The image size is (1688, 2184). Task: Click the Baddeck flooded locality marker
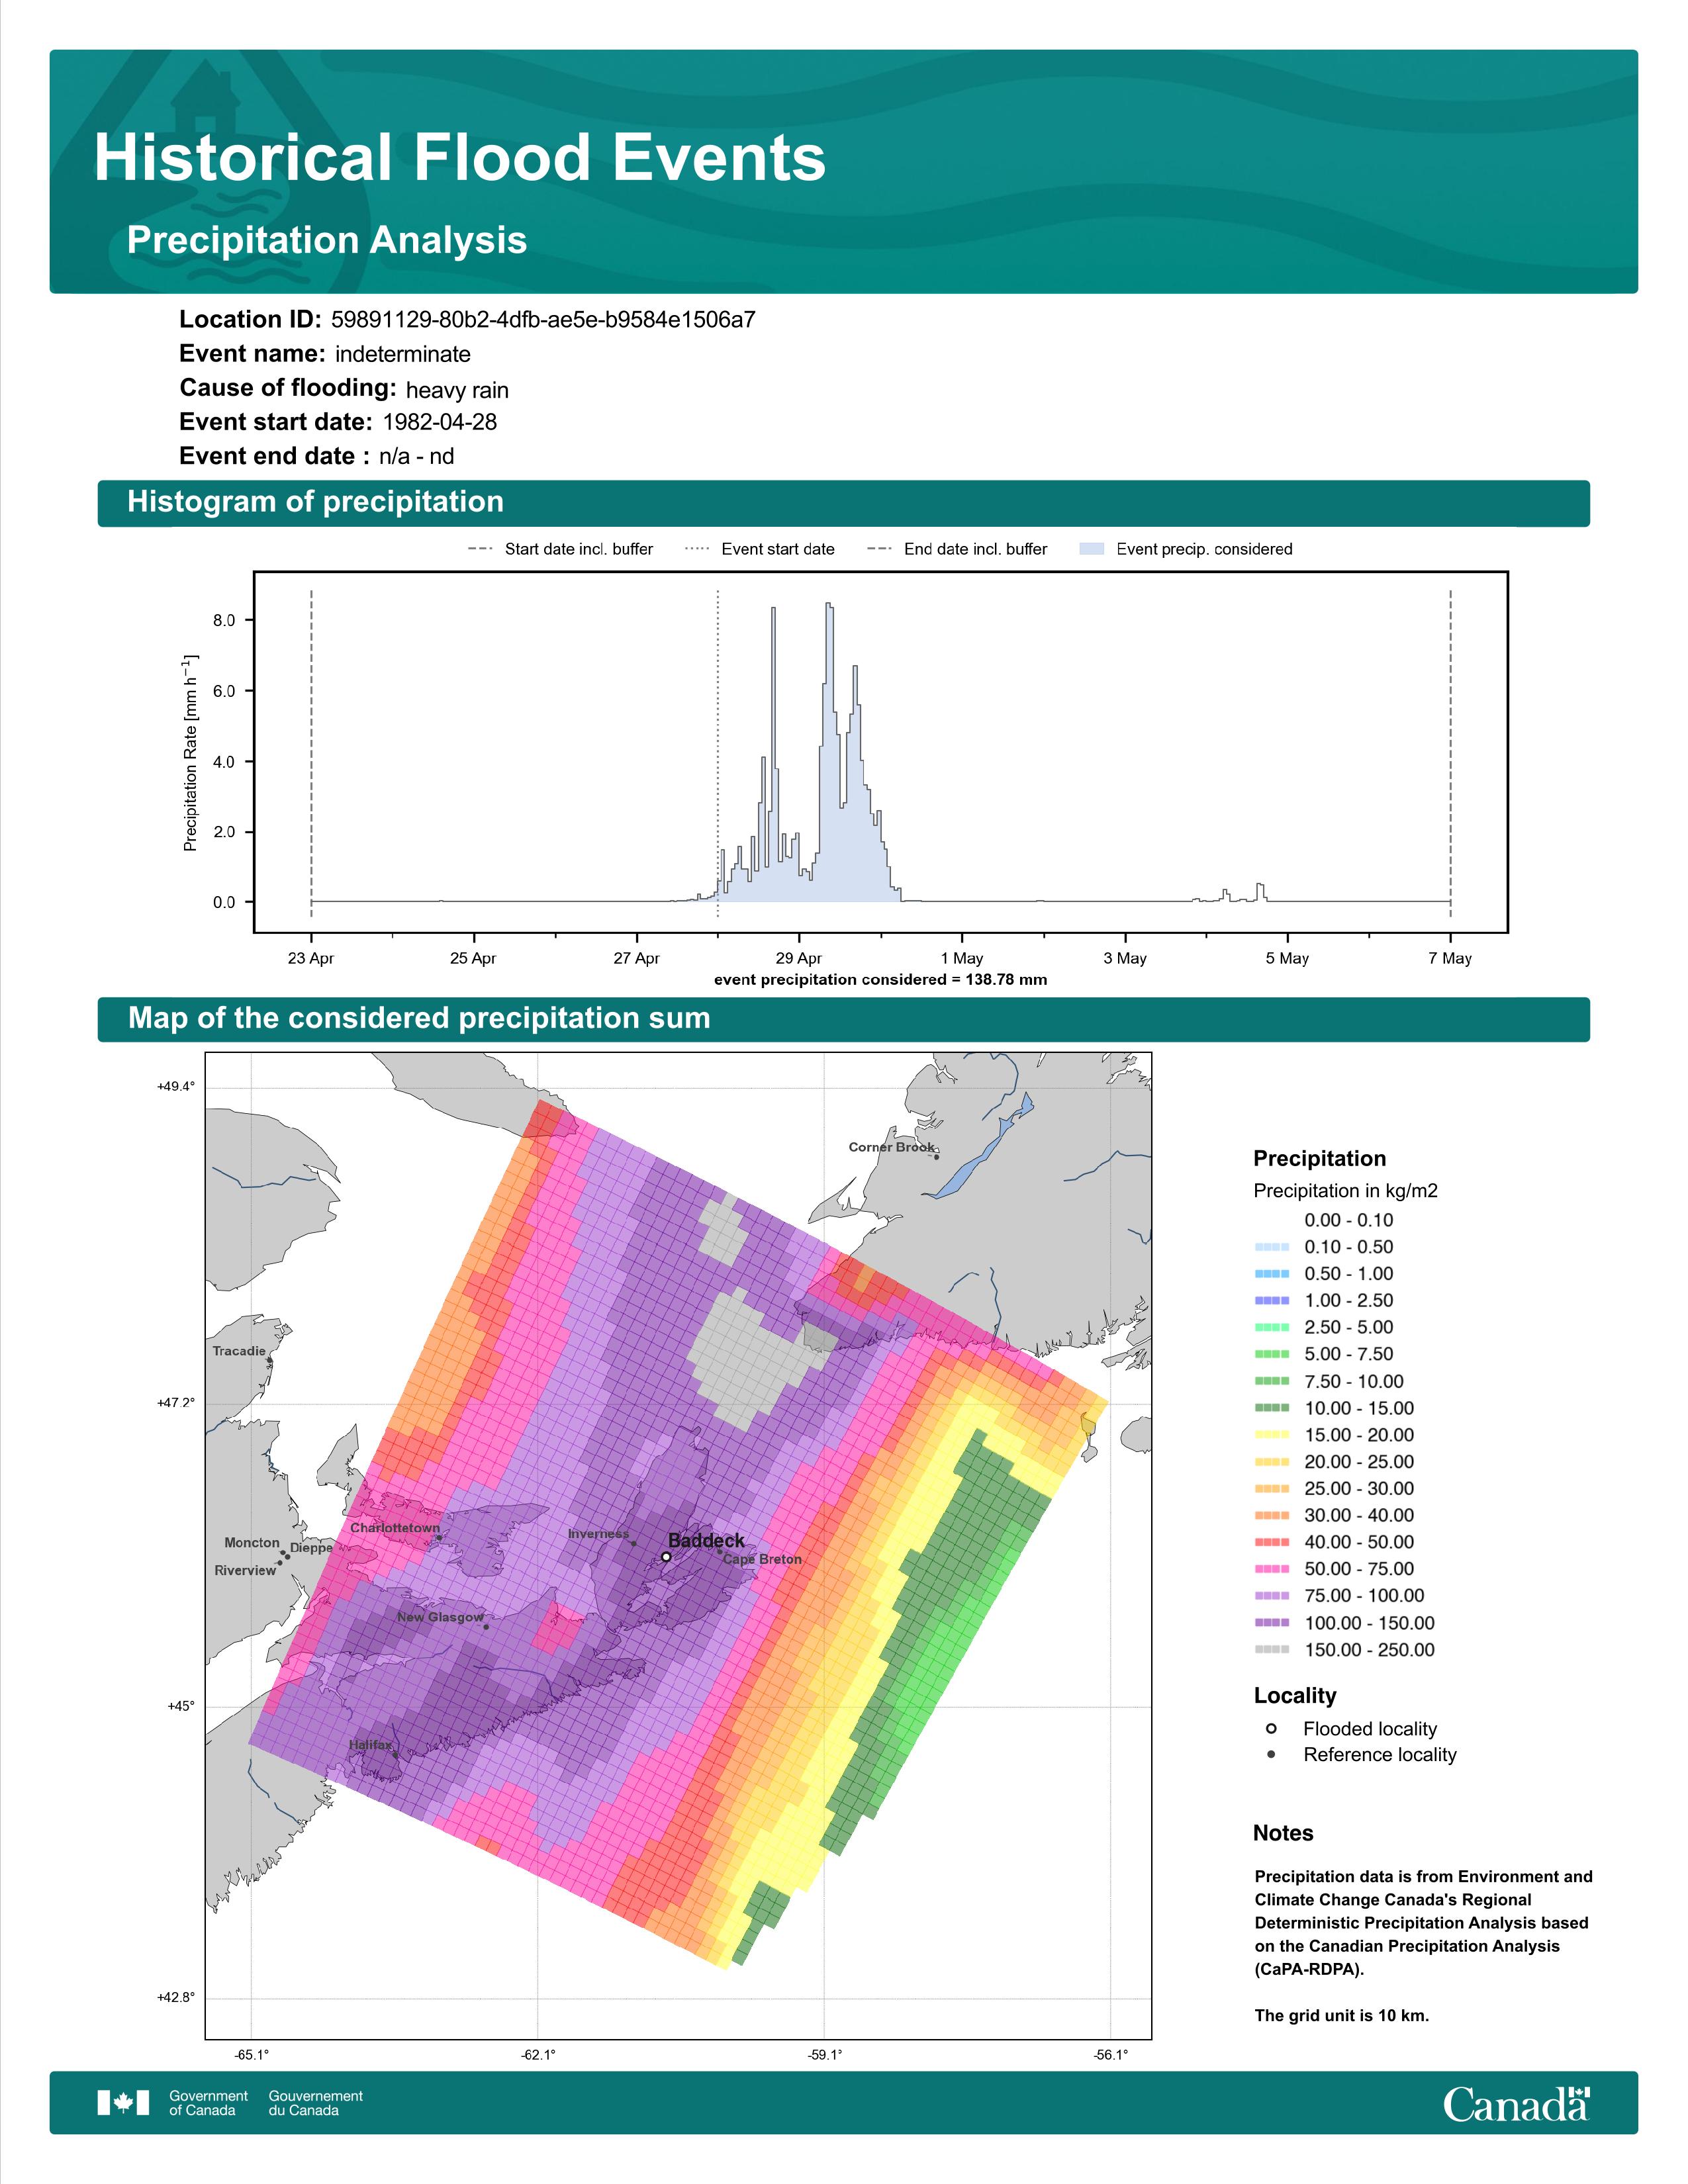[666, 1556]
